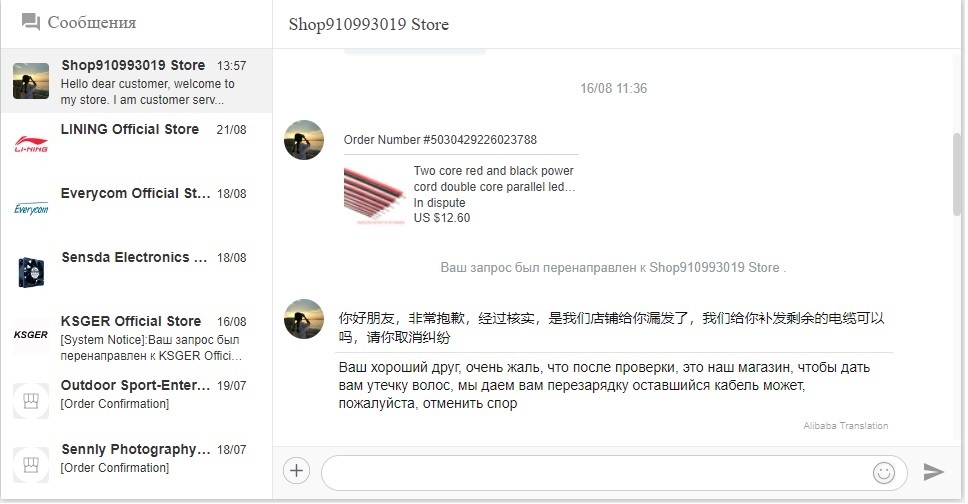This screenshot has width=968, height=504.
Task: Select the Everycom store logo avatar
Action: coord(31,209)
